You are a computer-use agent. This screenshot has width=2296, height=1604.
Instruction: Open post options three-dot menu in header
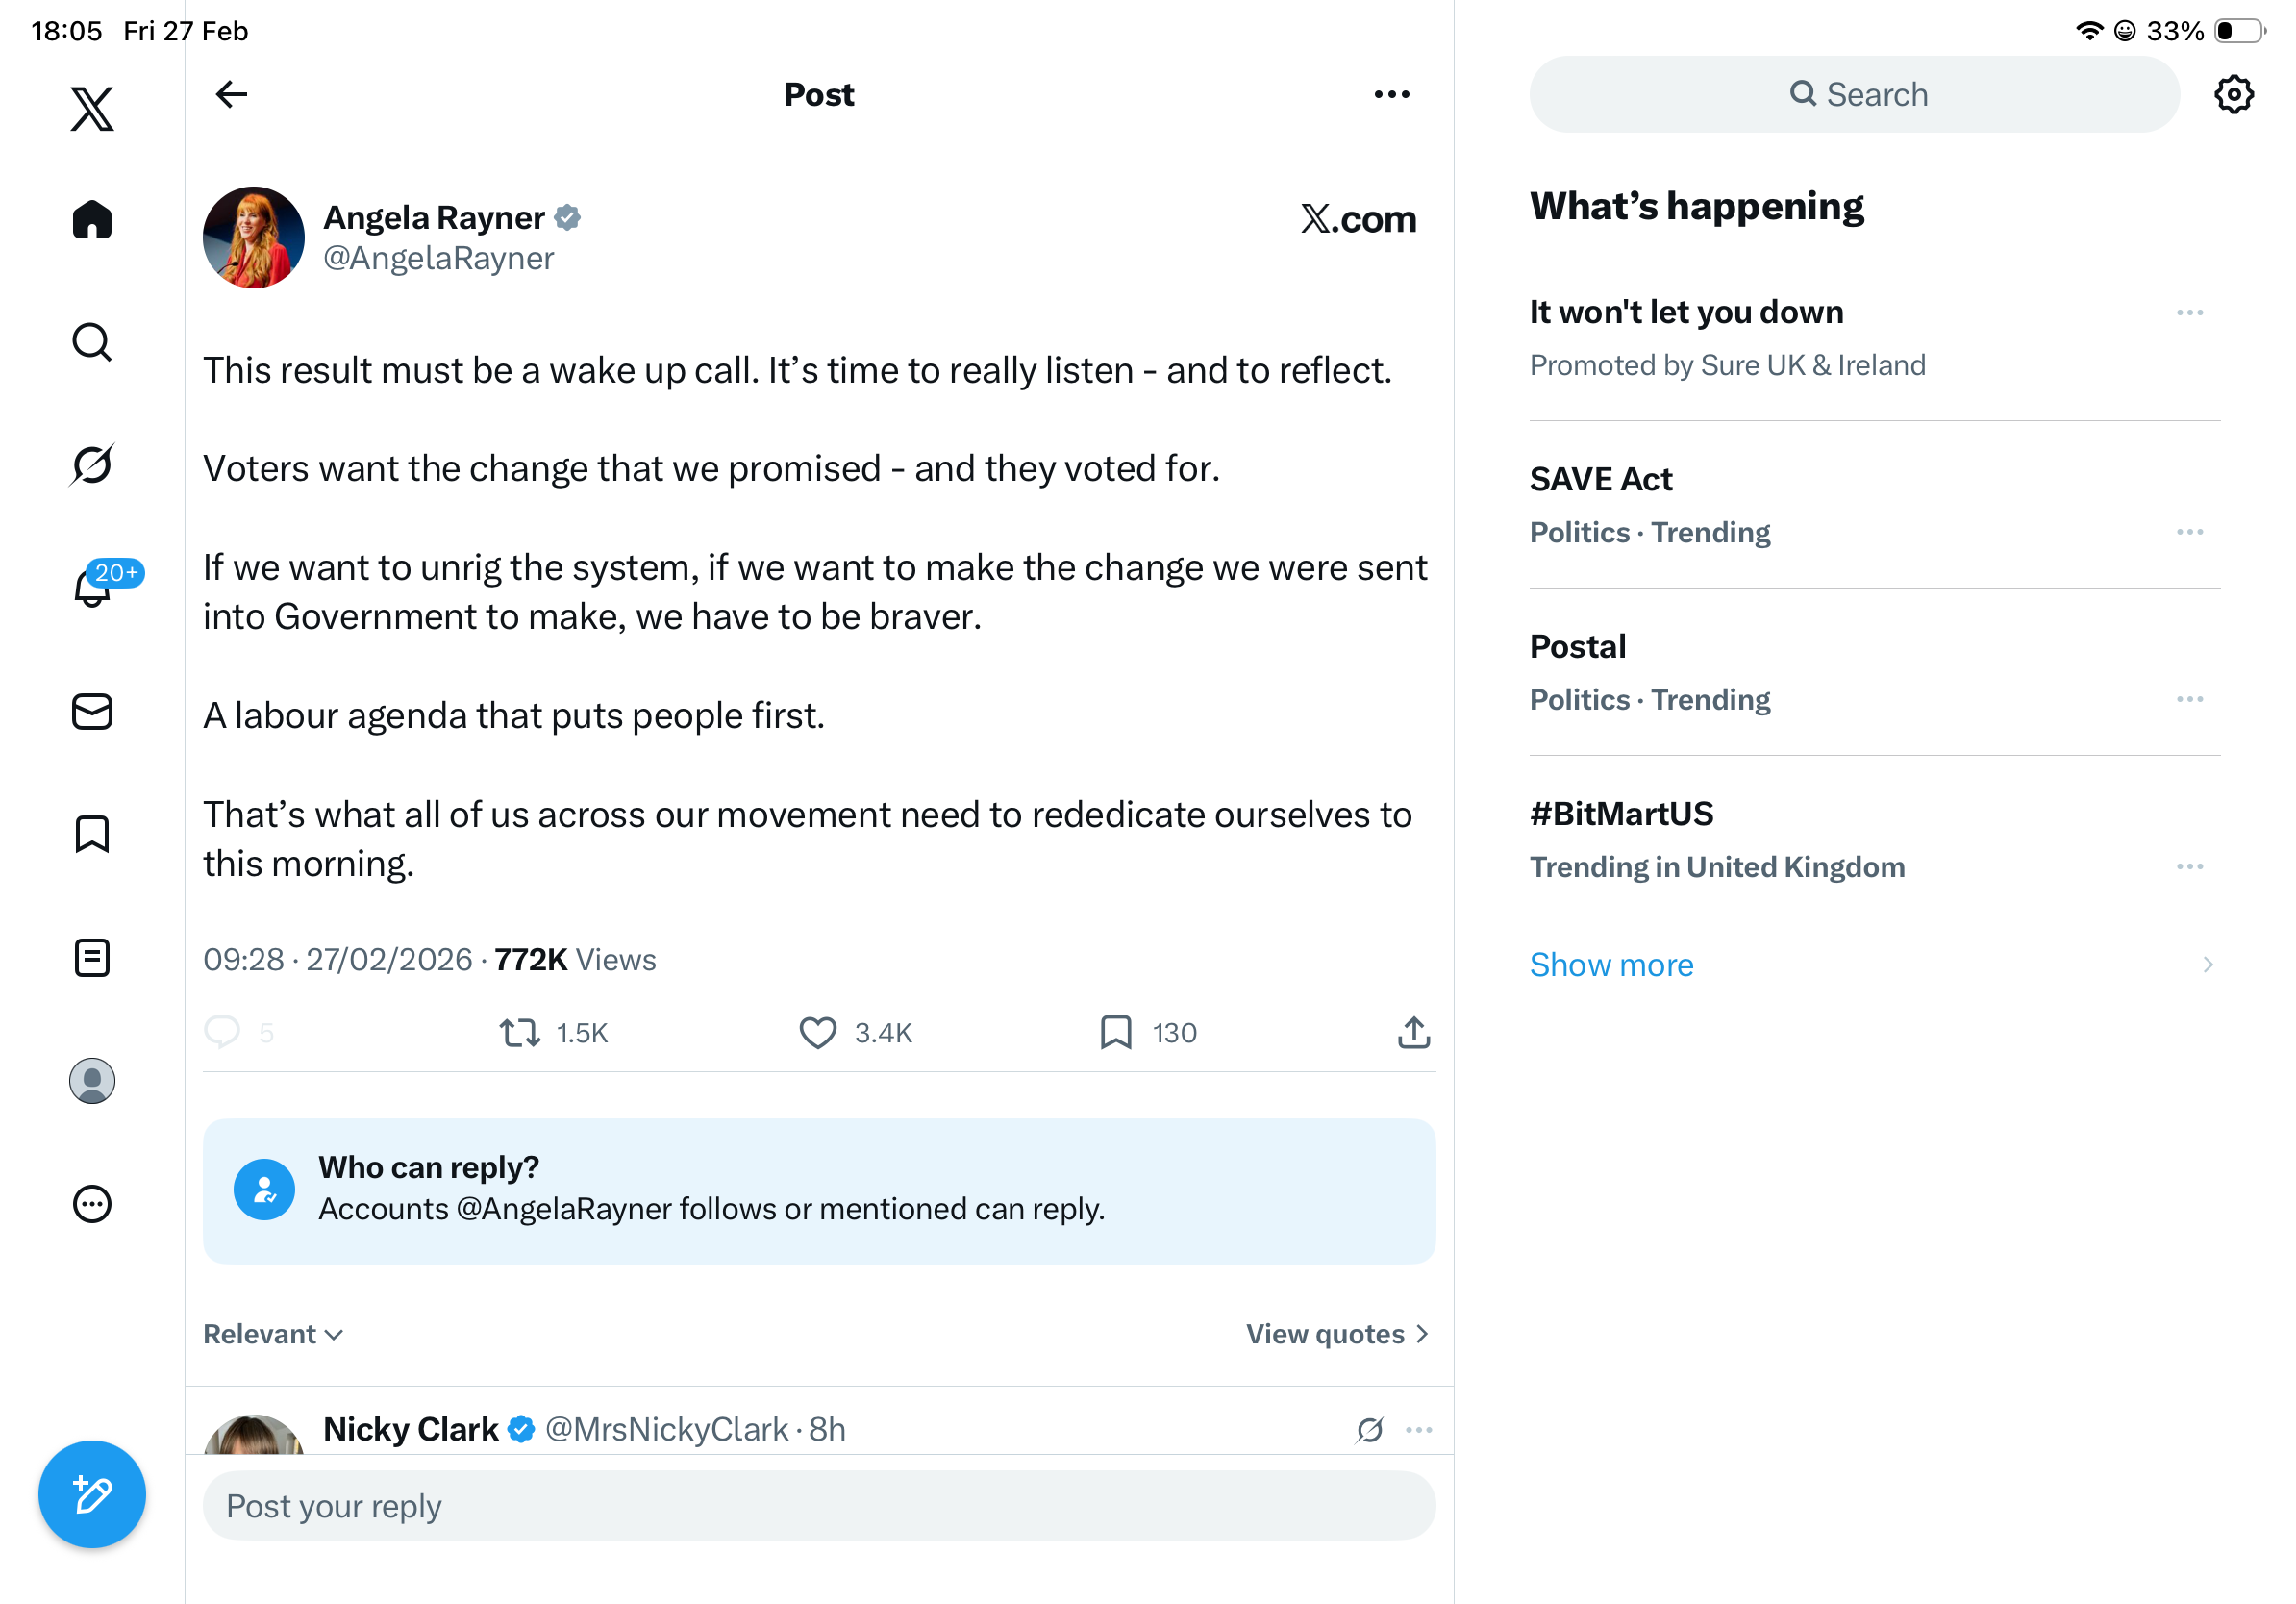pos(1391,95)
